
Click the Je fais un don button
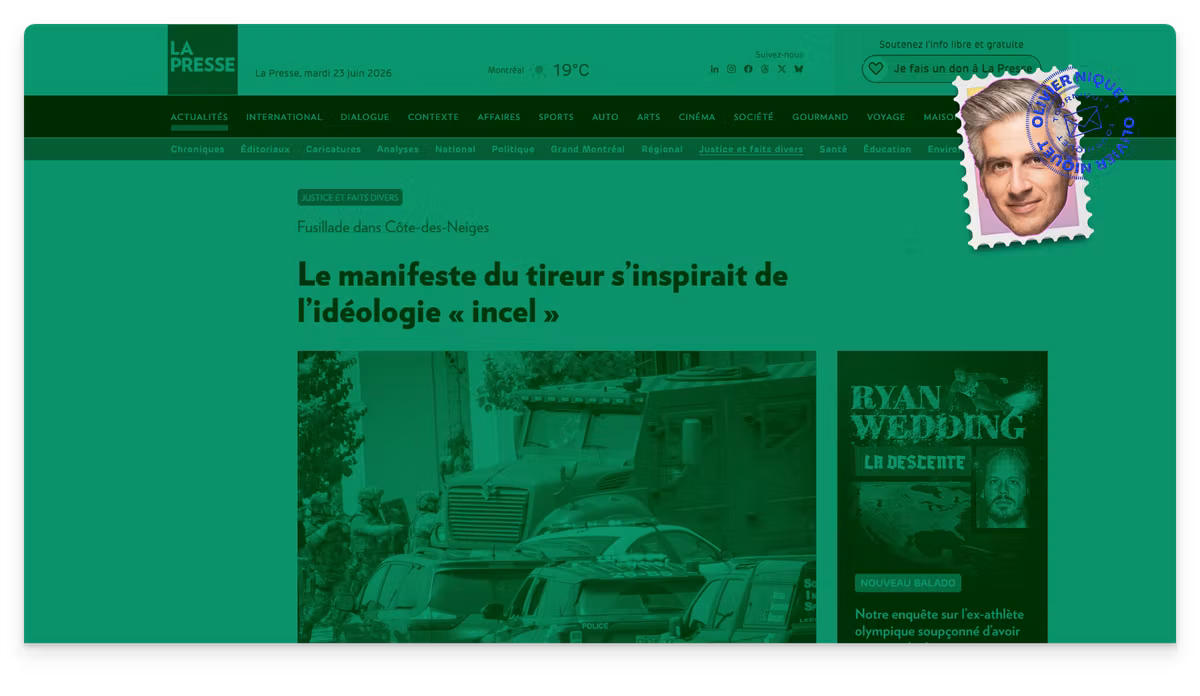point(951,69)
